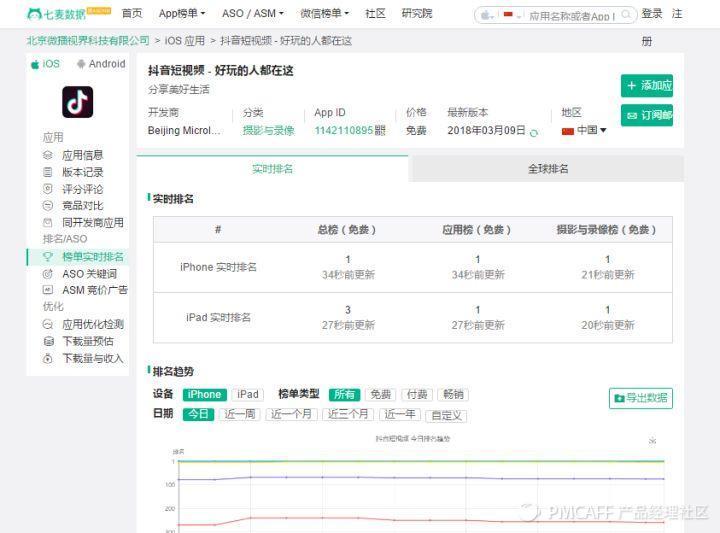This screenshot has height=533, width=720.
Task: Select the iPhone device toggle
Action: pos(204,394)
